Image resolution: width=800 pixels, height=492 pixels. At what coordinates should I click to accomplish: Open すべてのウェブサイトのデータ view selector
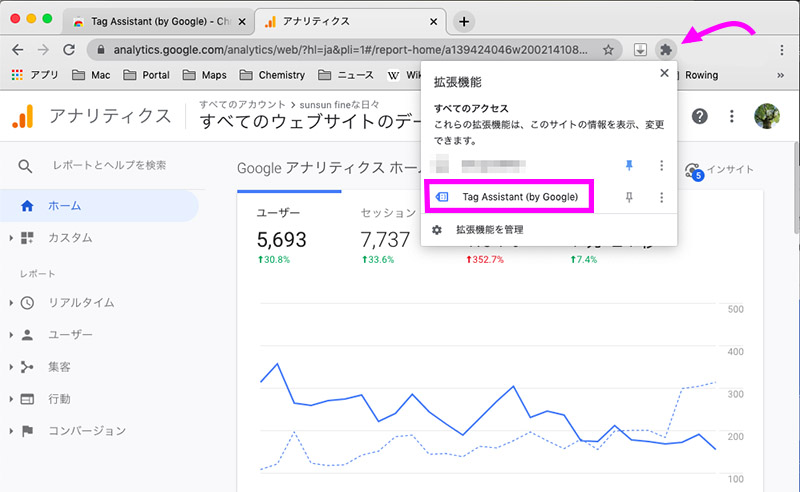[311, 122]
